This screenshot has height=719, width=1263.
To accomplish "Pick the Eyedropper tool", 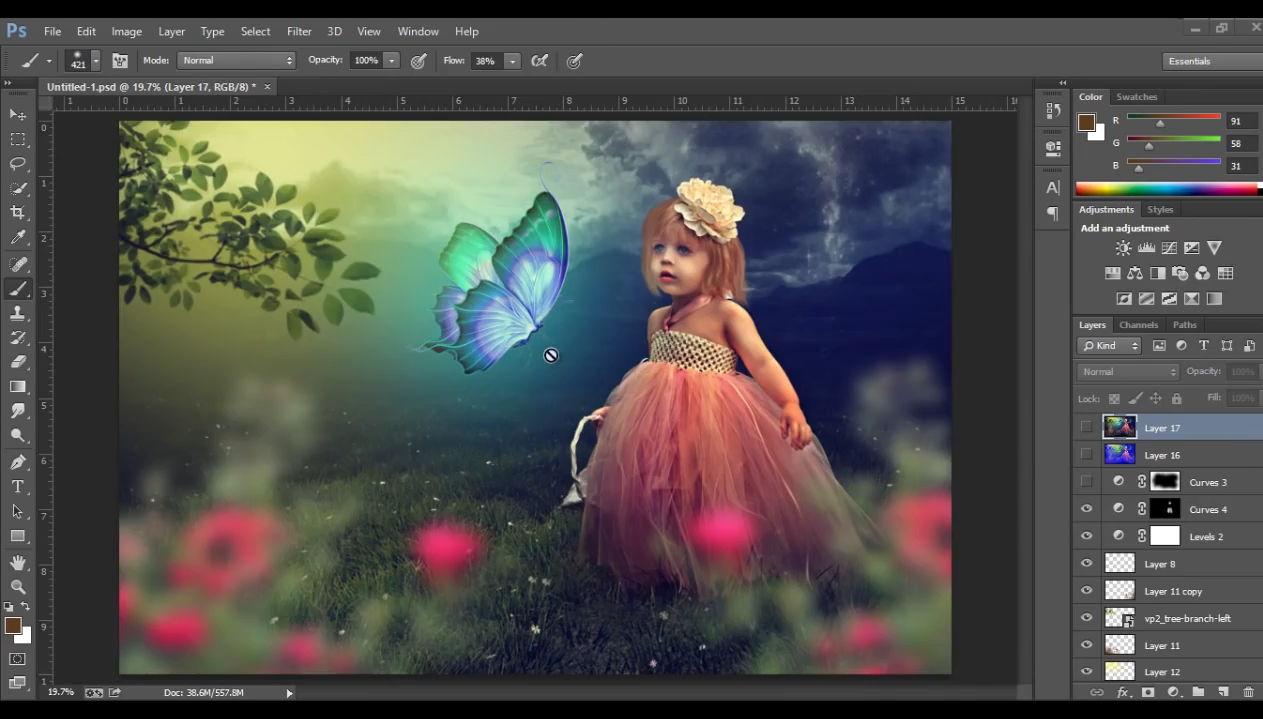I will click(18, 238).
